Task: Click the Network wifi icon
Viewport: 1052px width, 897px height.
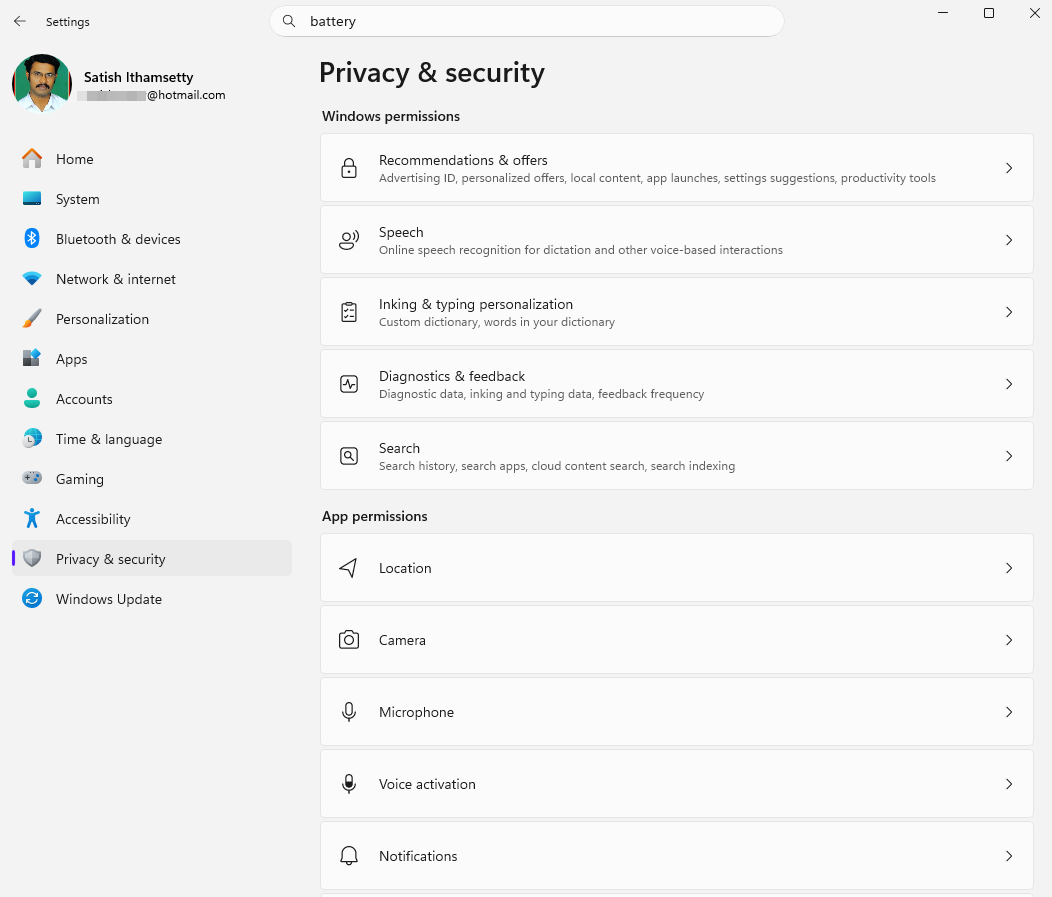Action: point(32,278)
